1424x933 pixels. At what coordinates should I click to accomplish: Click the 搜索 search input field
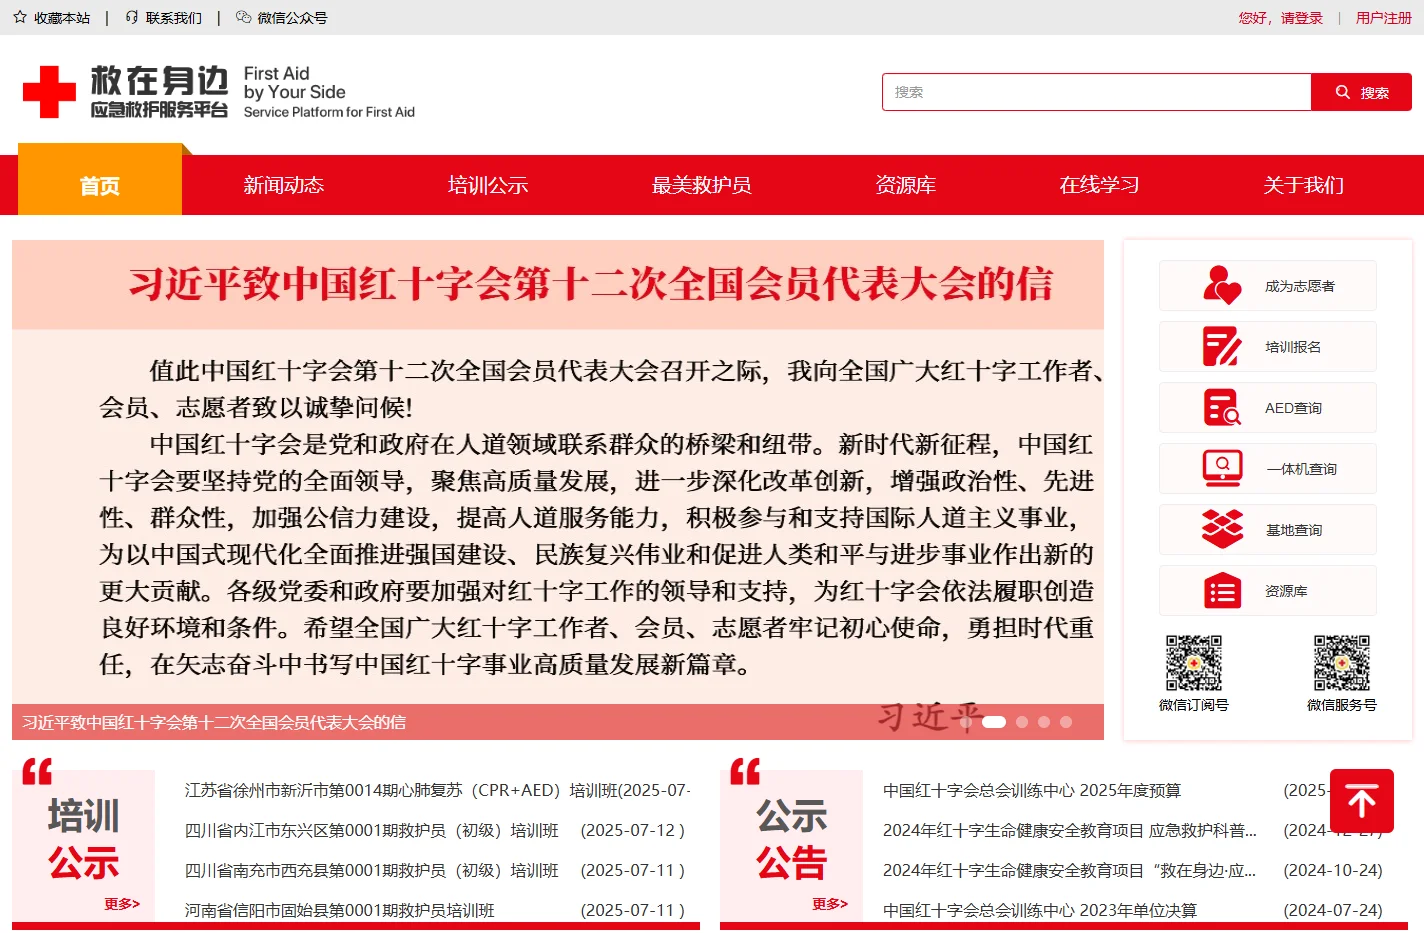(x=1097, y=92)
